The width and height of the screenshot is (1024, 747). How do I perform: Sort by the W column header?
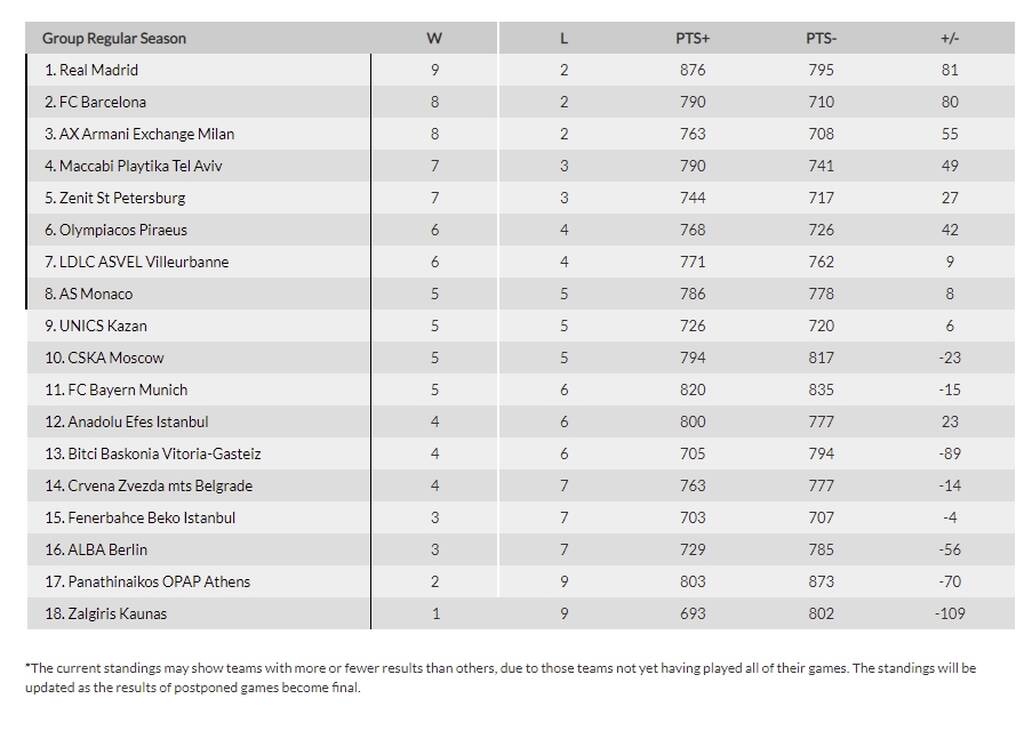(434, 39)
